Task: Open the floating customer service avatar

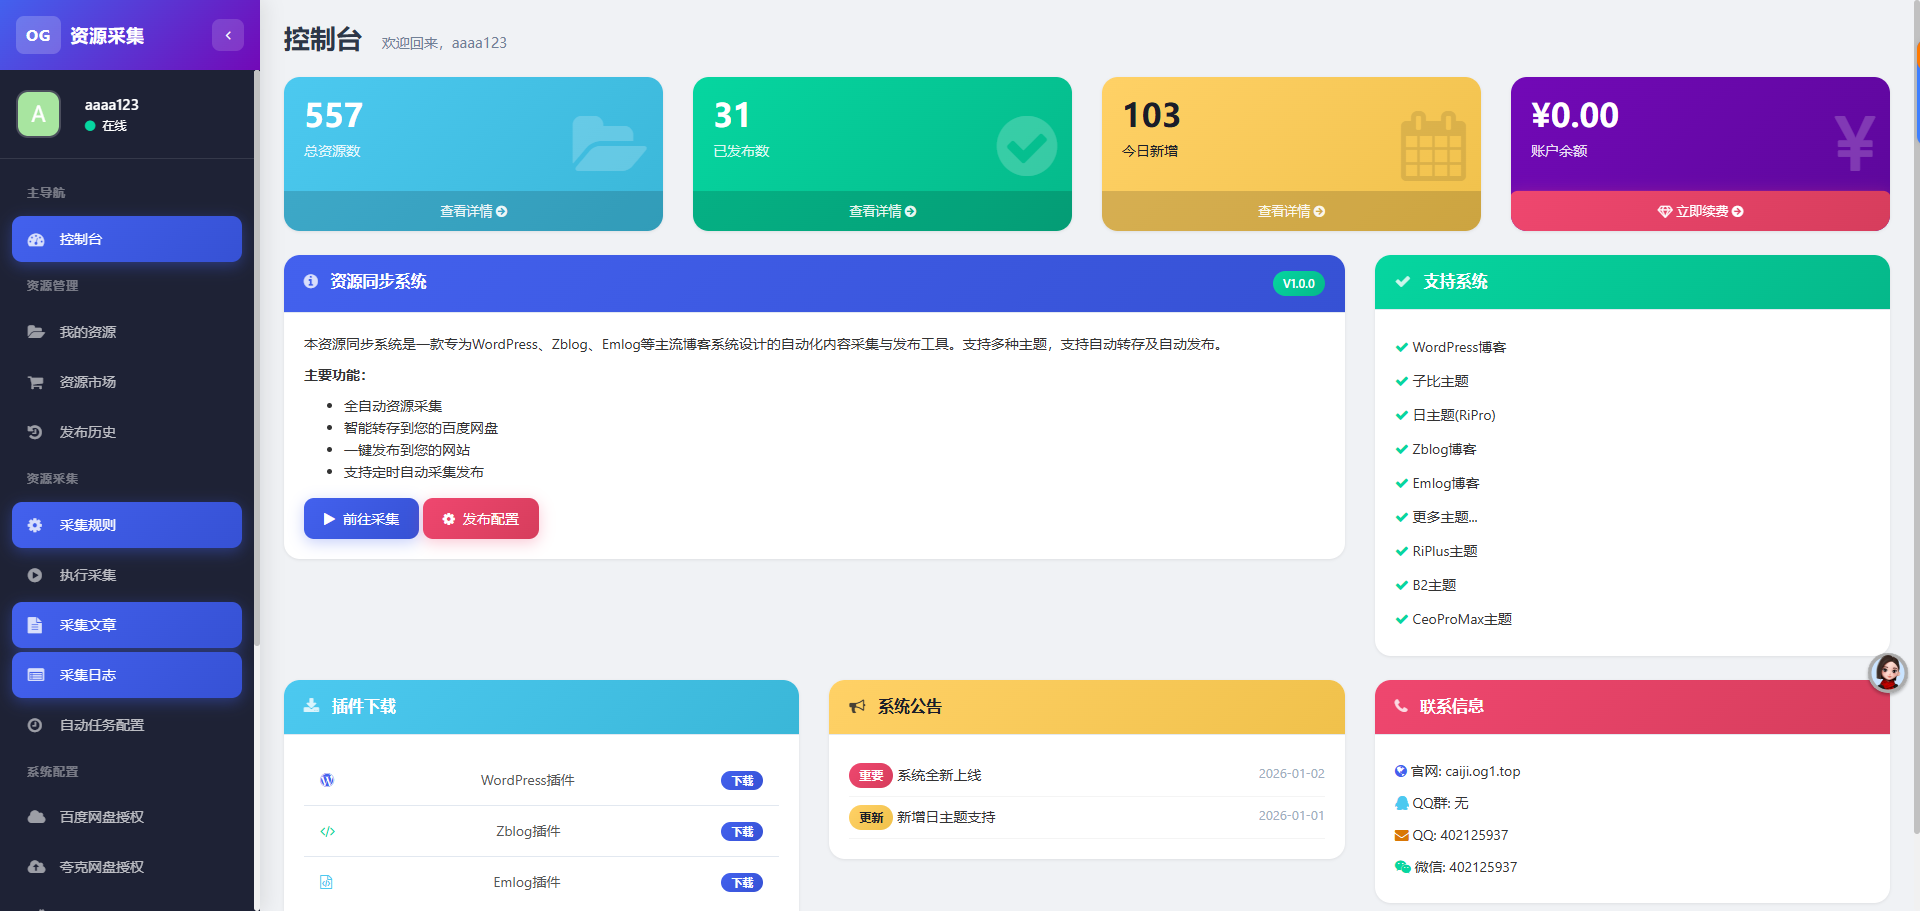Action: pyautogui.click(x=1888, y=673)
